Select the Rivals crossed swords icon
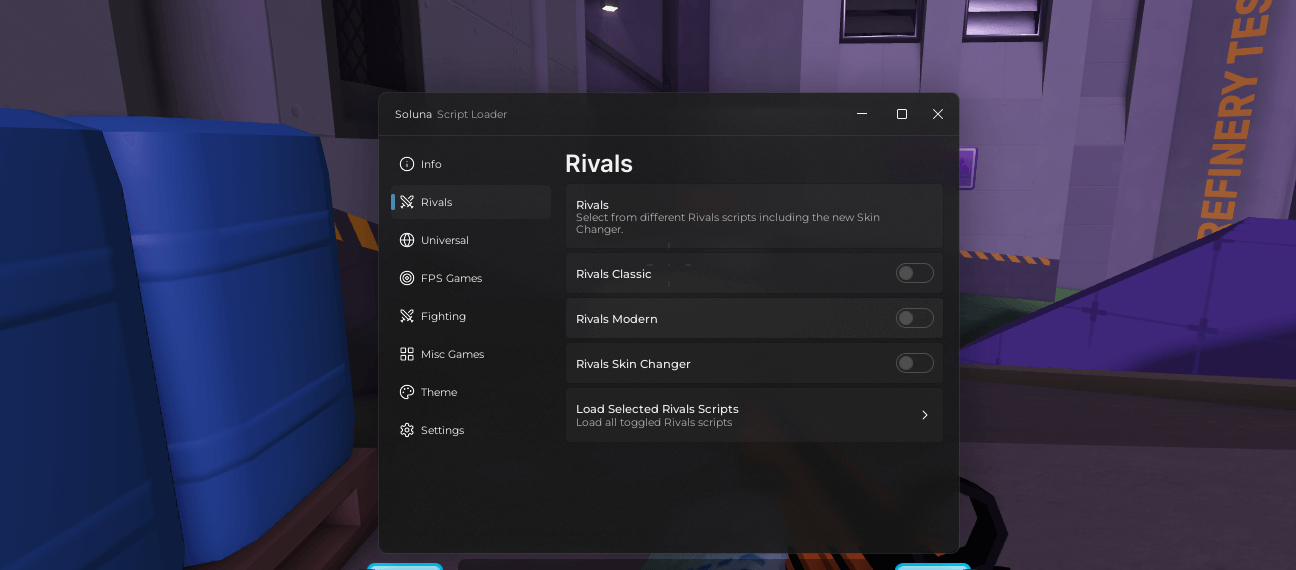The height and width of the screenshot is (570, 1296). pyautogui.click(x=407, y=202)
